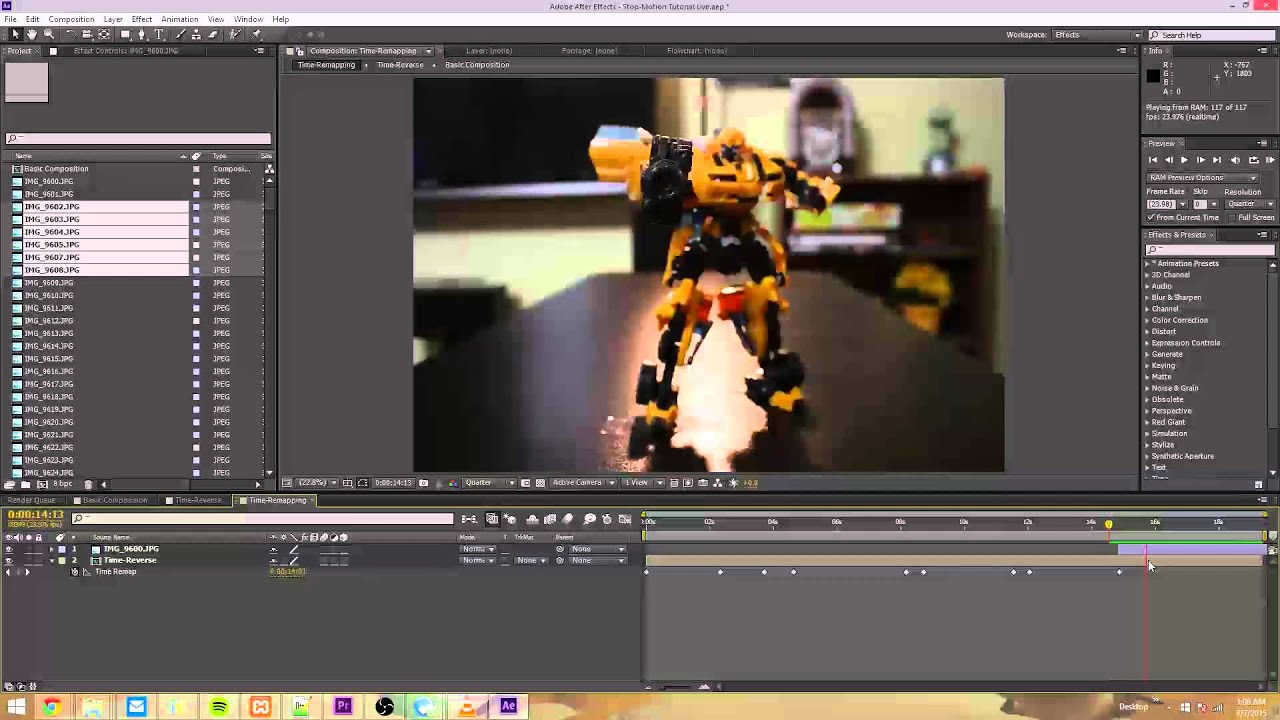This screenshot has height=720, width=1280.
Task: Click the Region of Interest icon
Action: (x=525, y=483)
